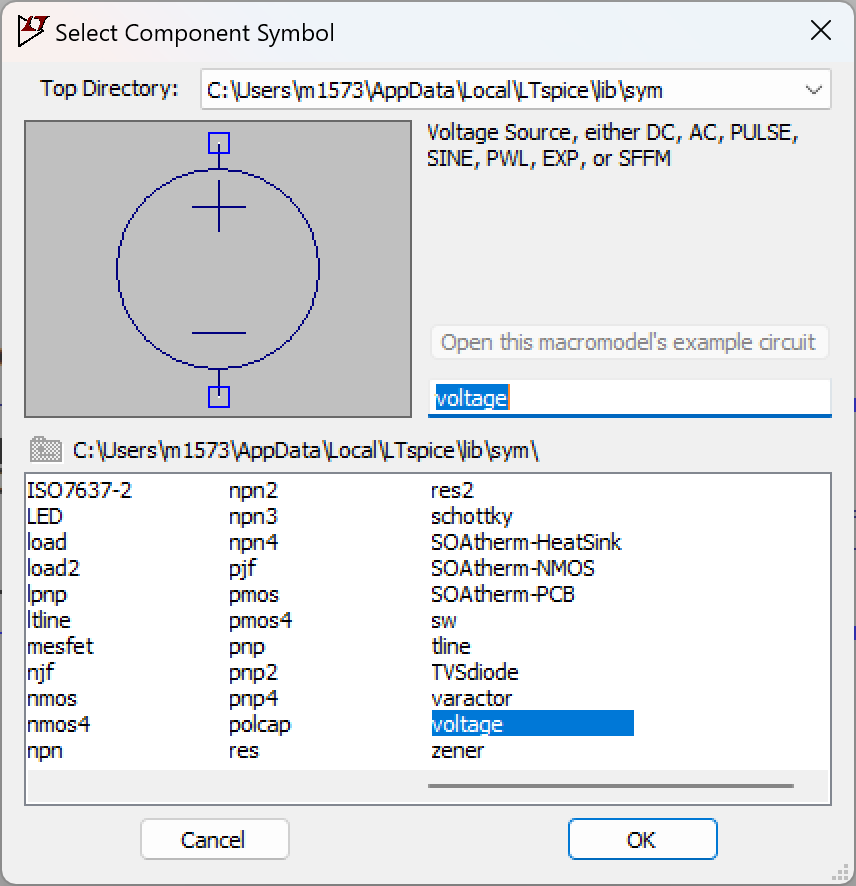Close the Select Component Symbol dialog
The image size is (856, 886).
pyautogui.click(x=820, y=31)
